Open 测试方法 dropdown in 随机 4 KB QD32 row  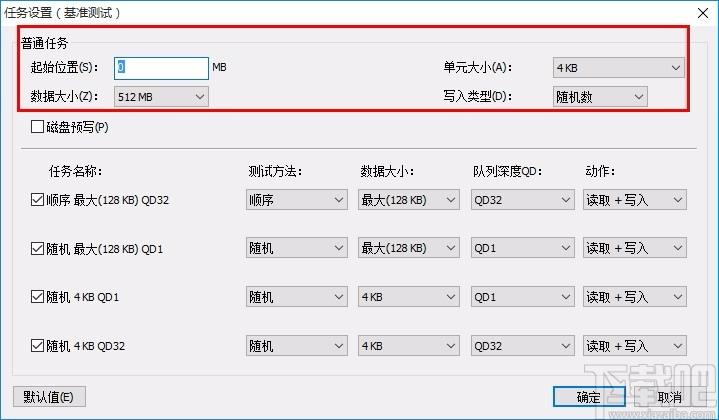[297, 346]
